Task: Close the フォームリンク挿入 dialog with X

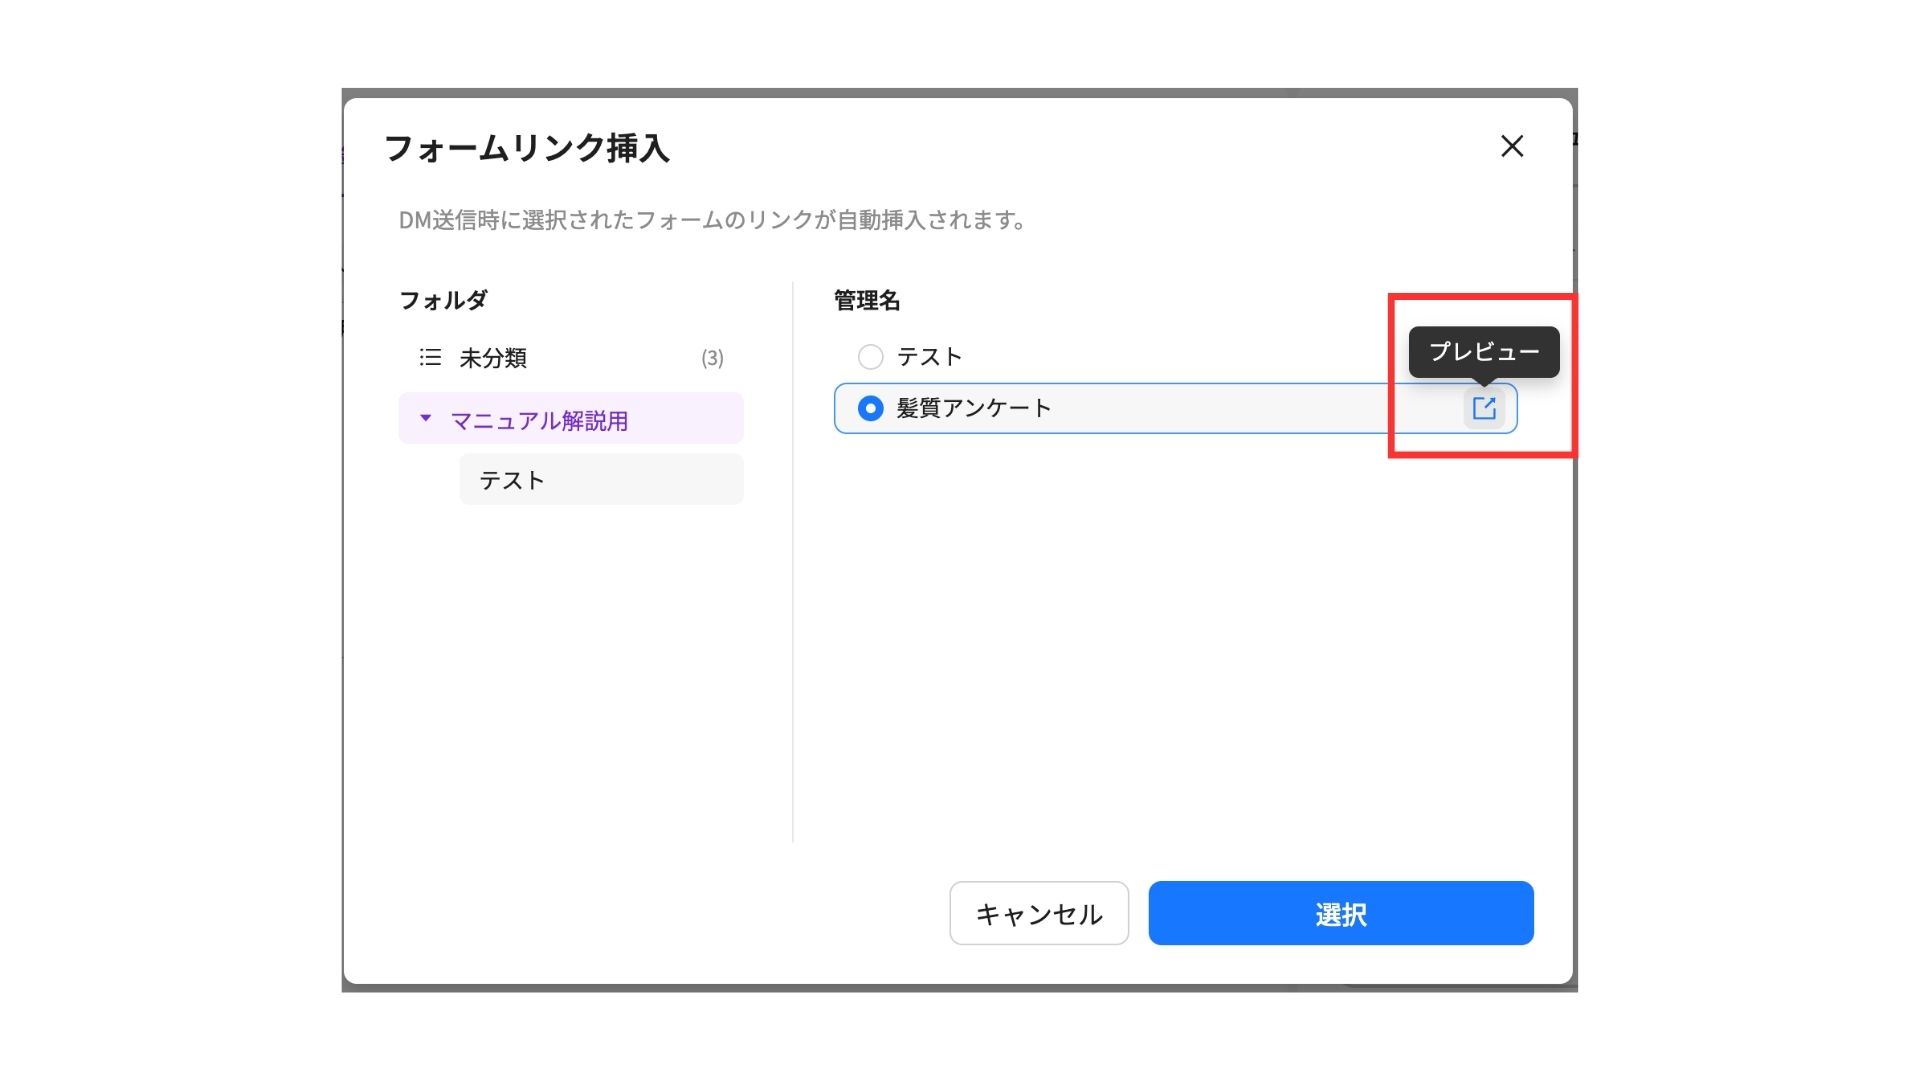Action: click(x=1512, y=146)
